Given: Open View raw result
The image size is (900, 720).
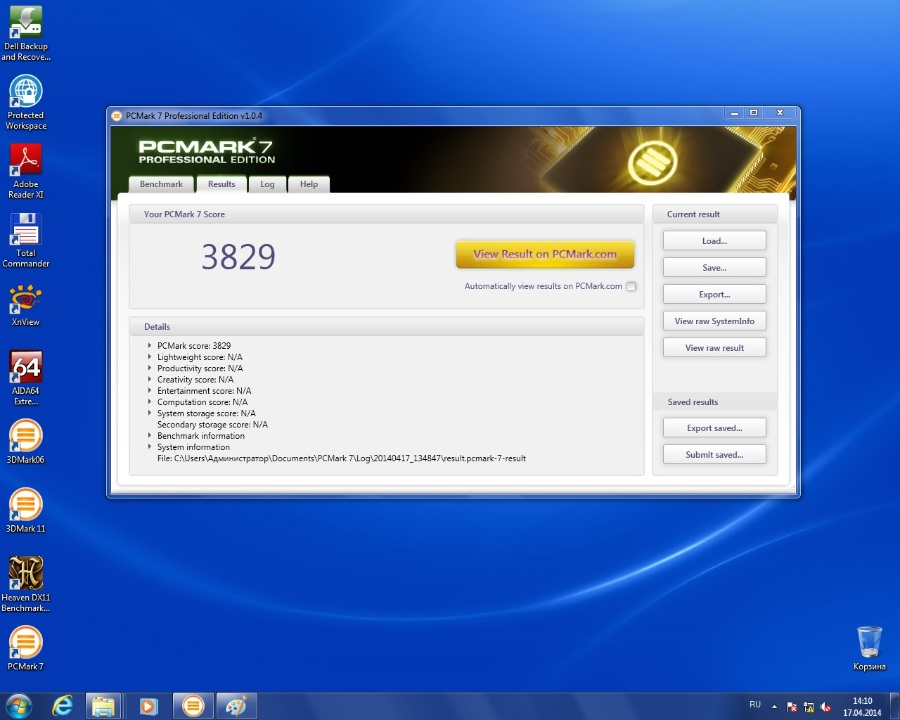Looking at the screenshot, I should [715, 348].
